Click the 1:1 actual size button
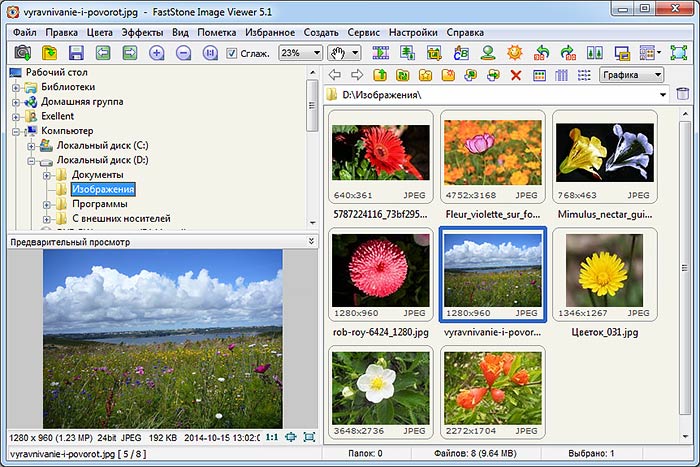Screen dimensions: 700x467 (x=271, y=437)
